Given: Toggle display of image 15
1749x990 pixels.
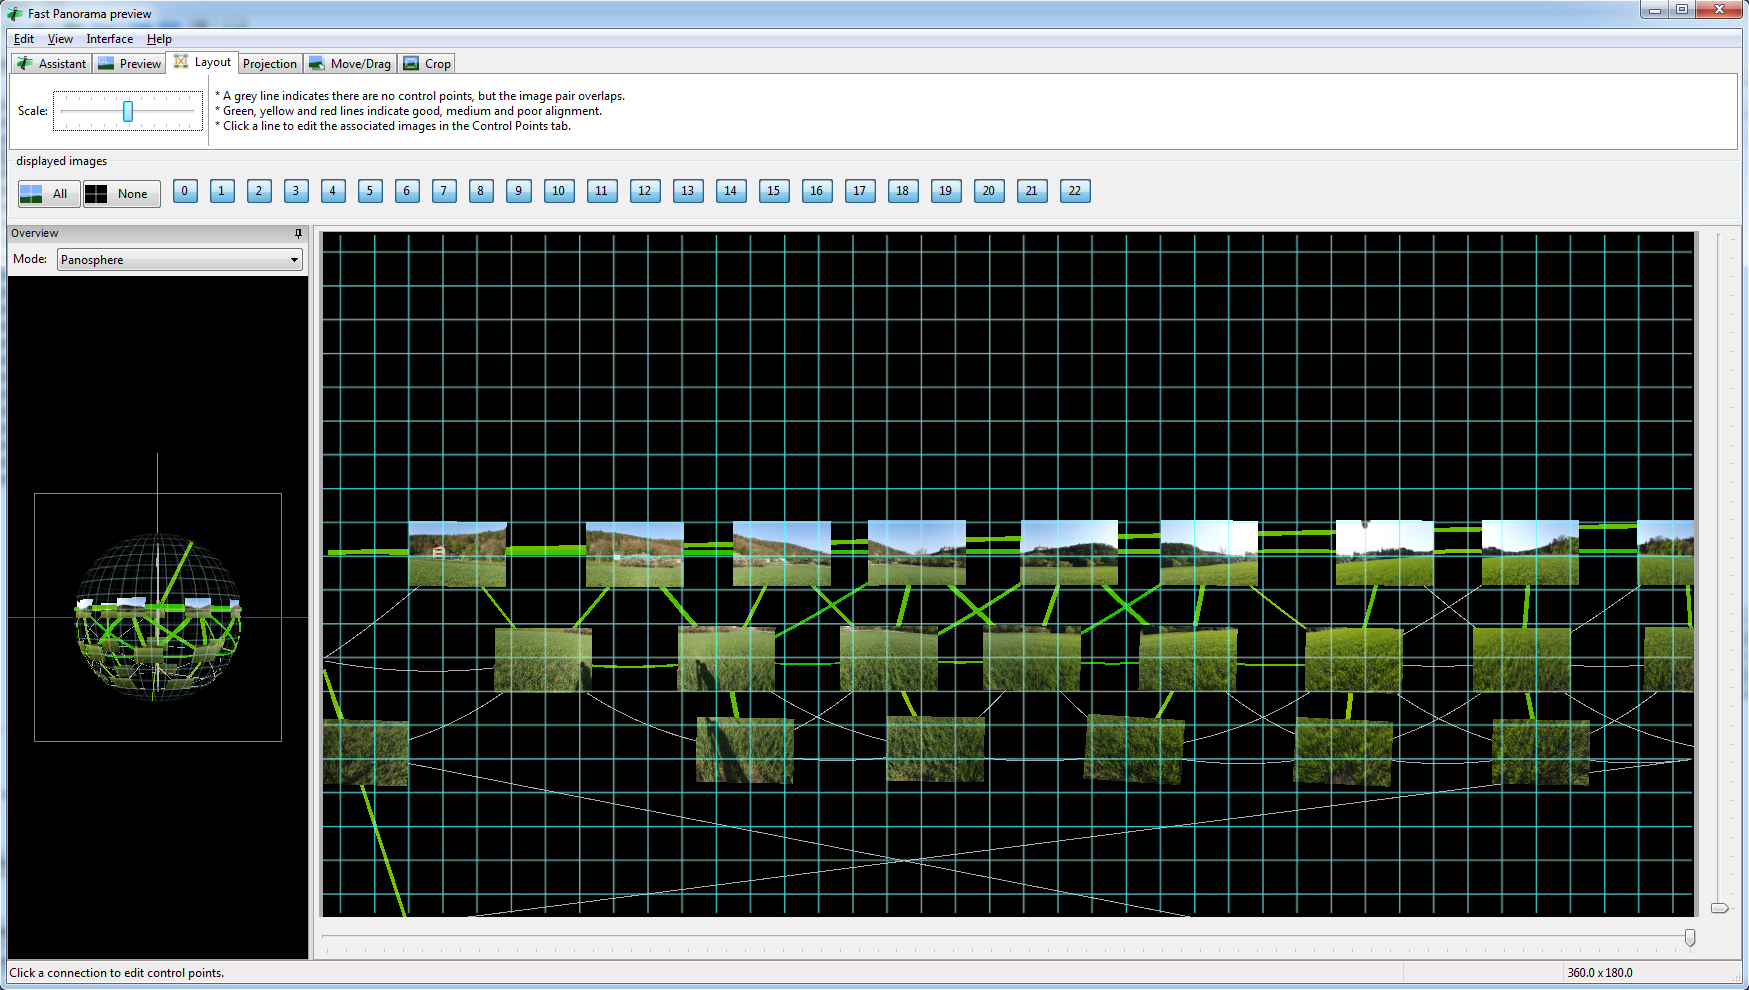Looking at the screenshot, I should (x=773, y=191).
